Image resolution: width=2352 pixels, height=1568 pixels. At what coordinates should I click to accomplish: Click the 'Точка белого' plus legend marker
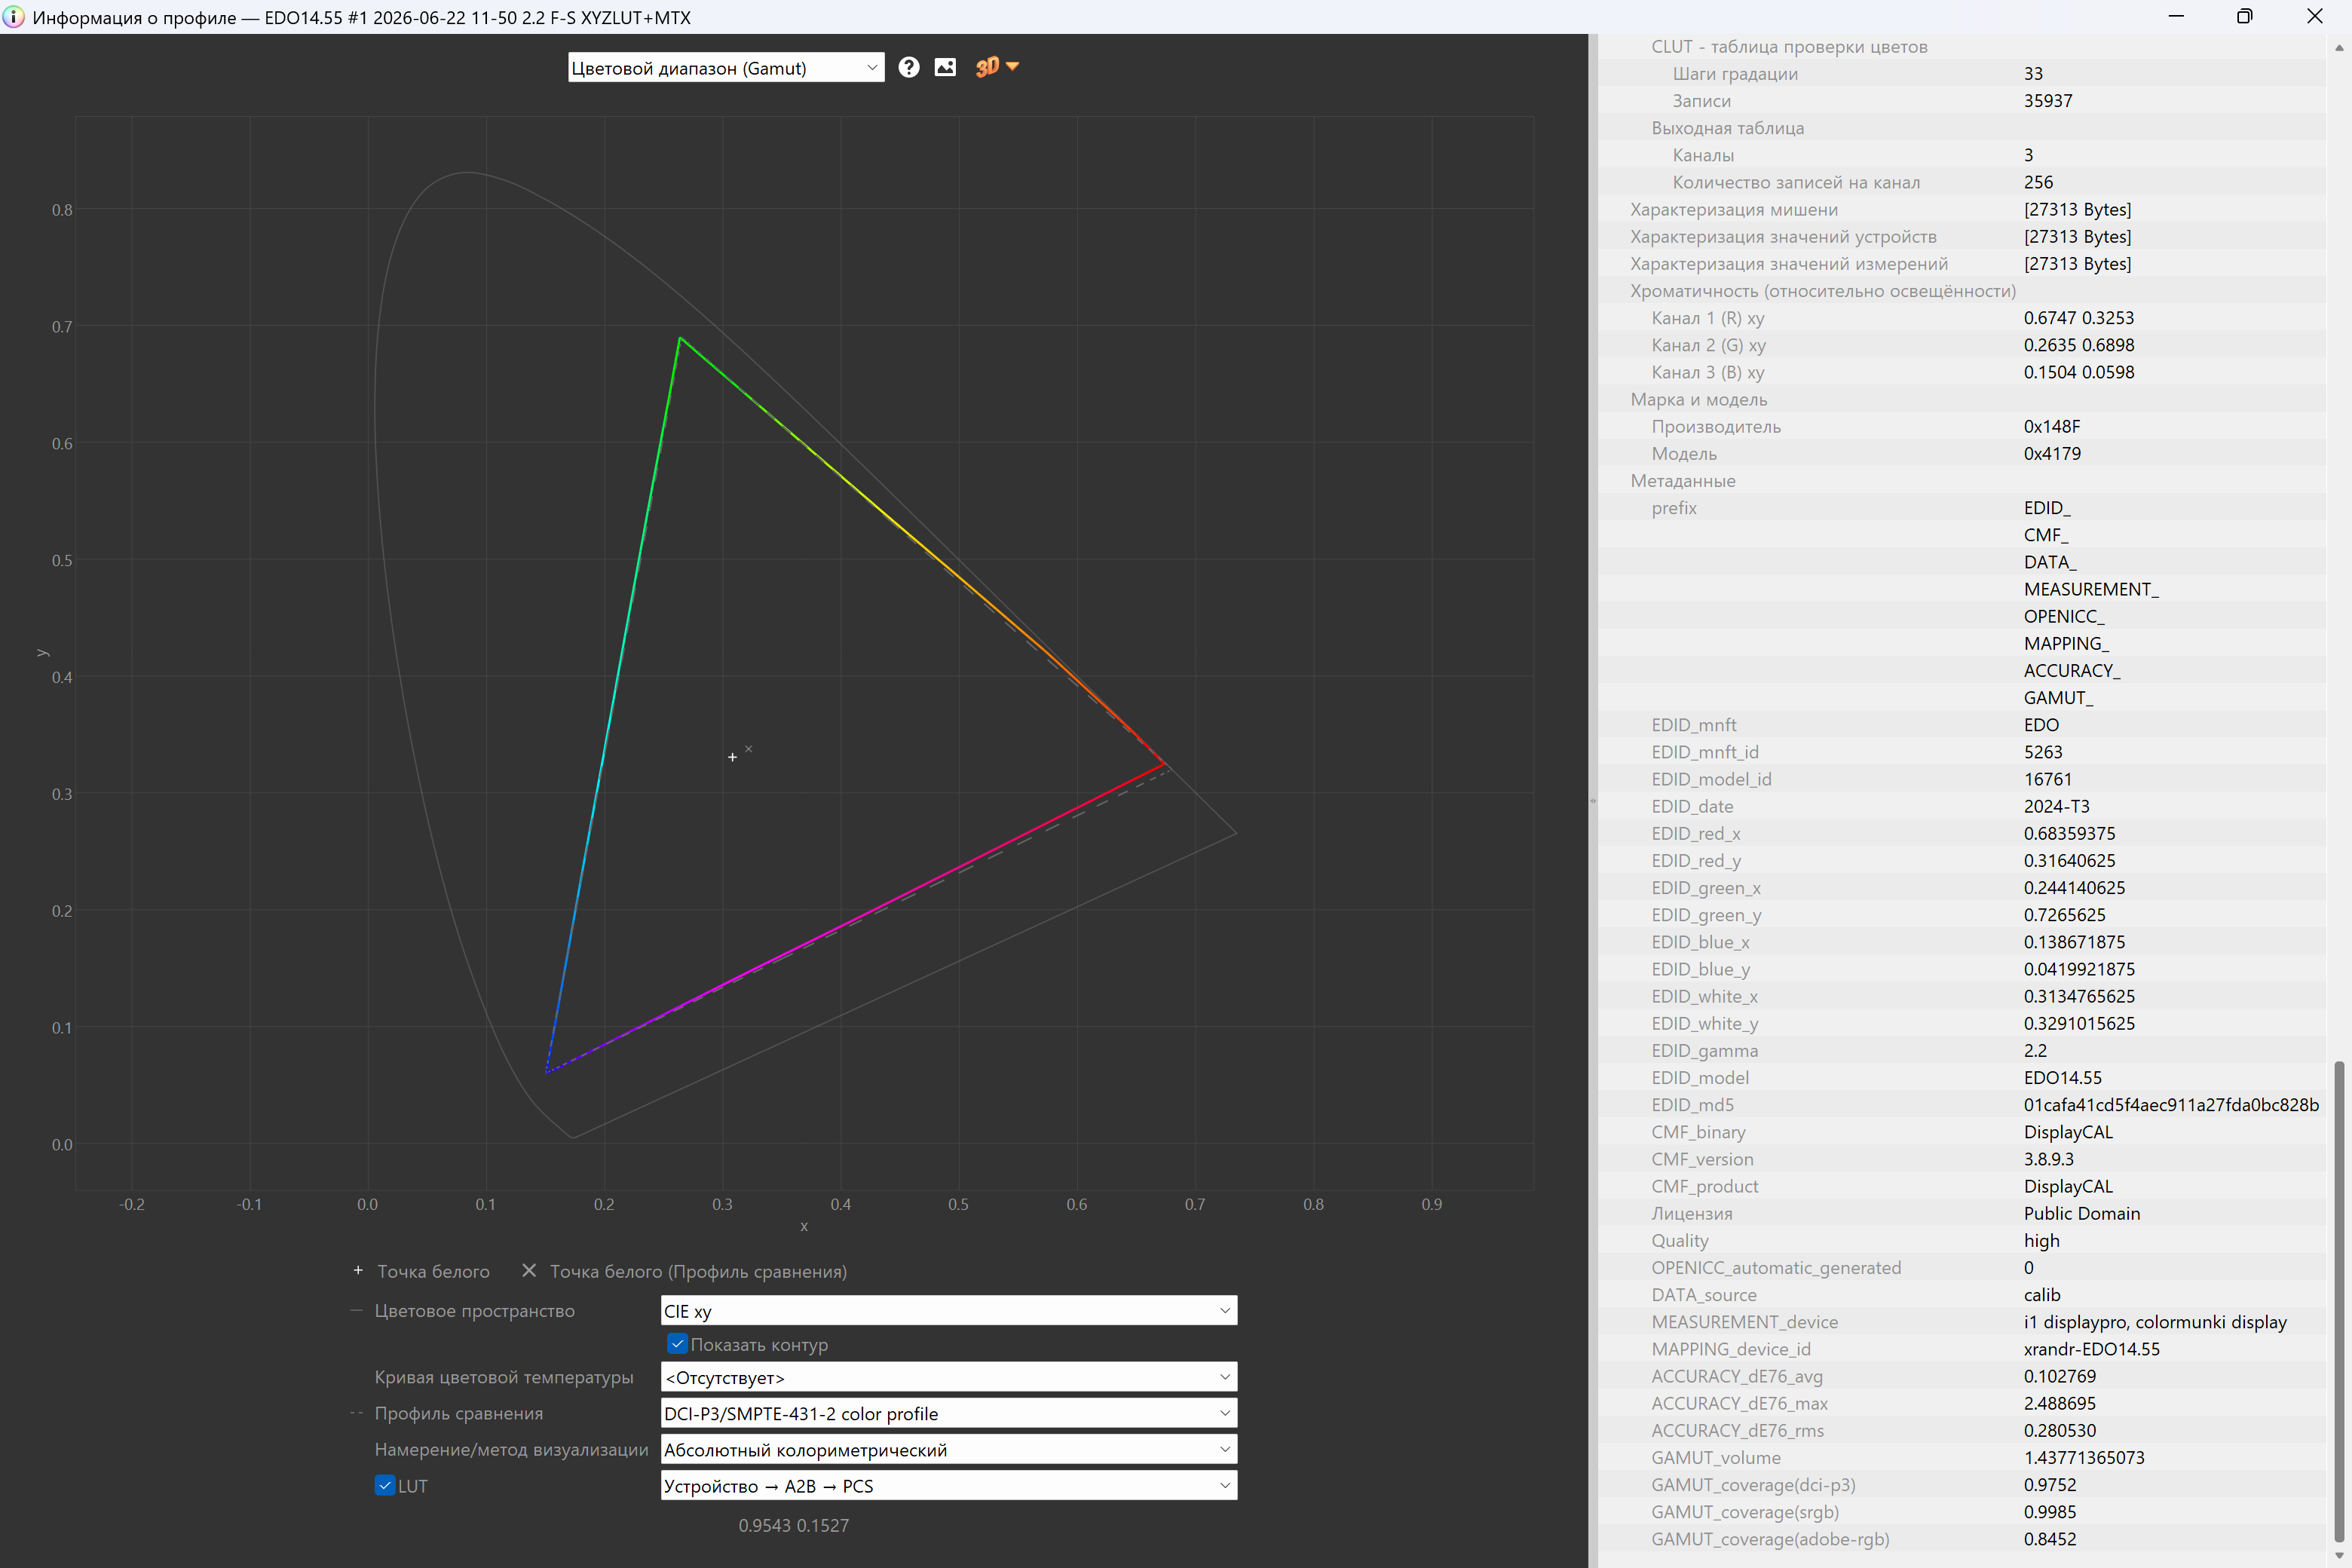358,1270
